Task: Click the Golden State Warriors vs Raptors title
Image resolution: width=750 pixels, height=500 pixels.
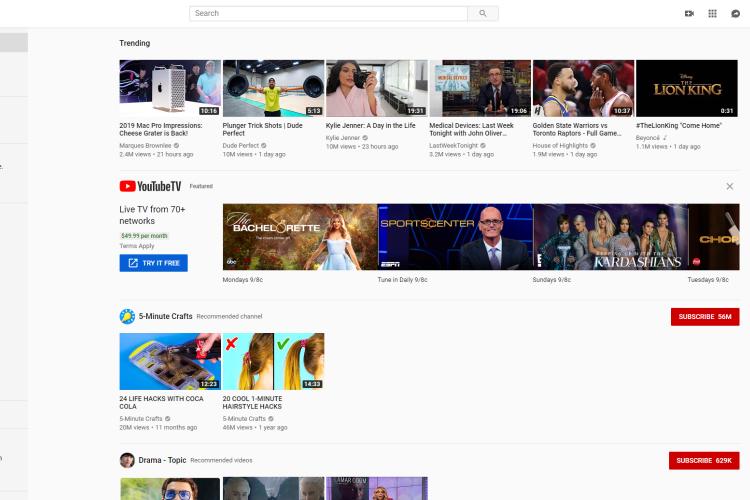Action: (577, 129)
